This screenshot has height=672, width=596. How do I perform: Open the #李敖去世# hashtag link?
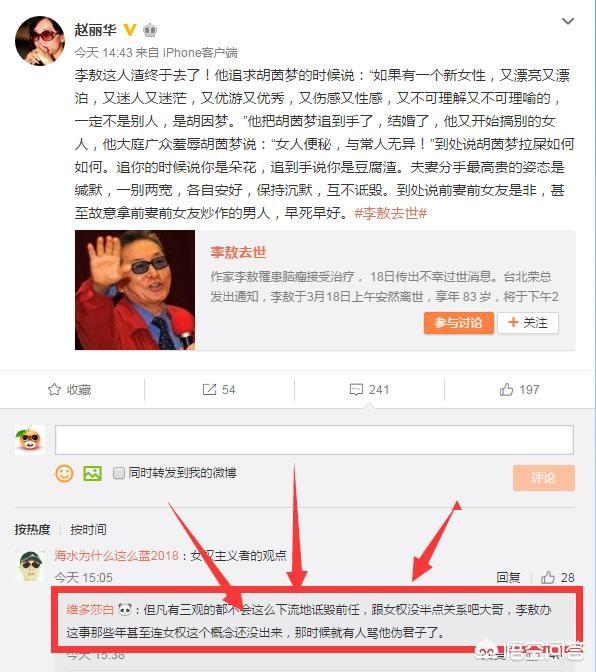point(391,213)
